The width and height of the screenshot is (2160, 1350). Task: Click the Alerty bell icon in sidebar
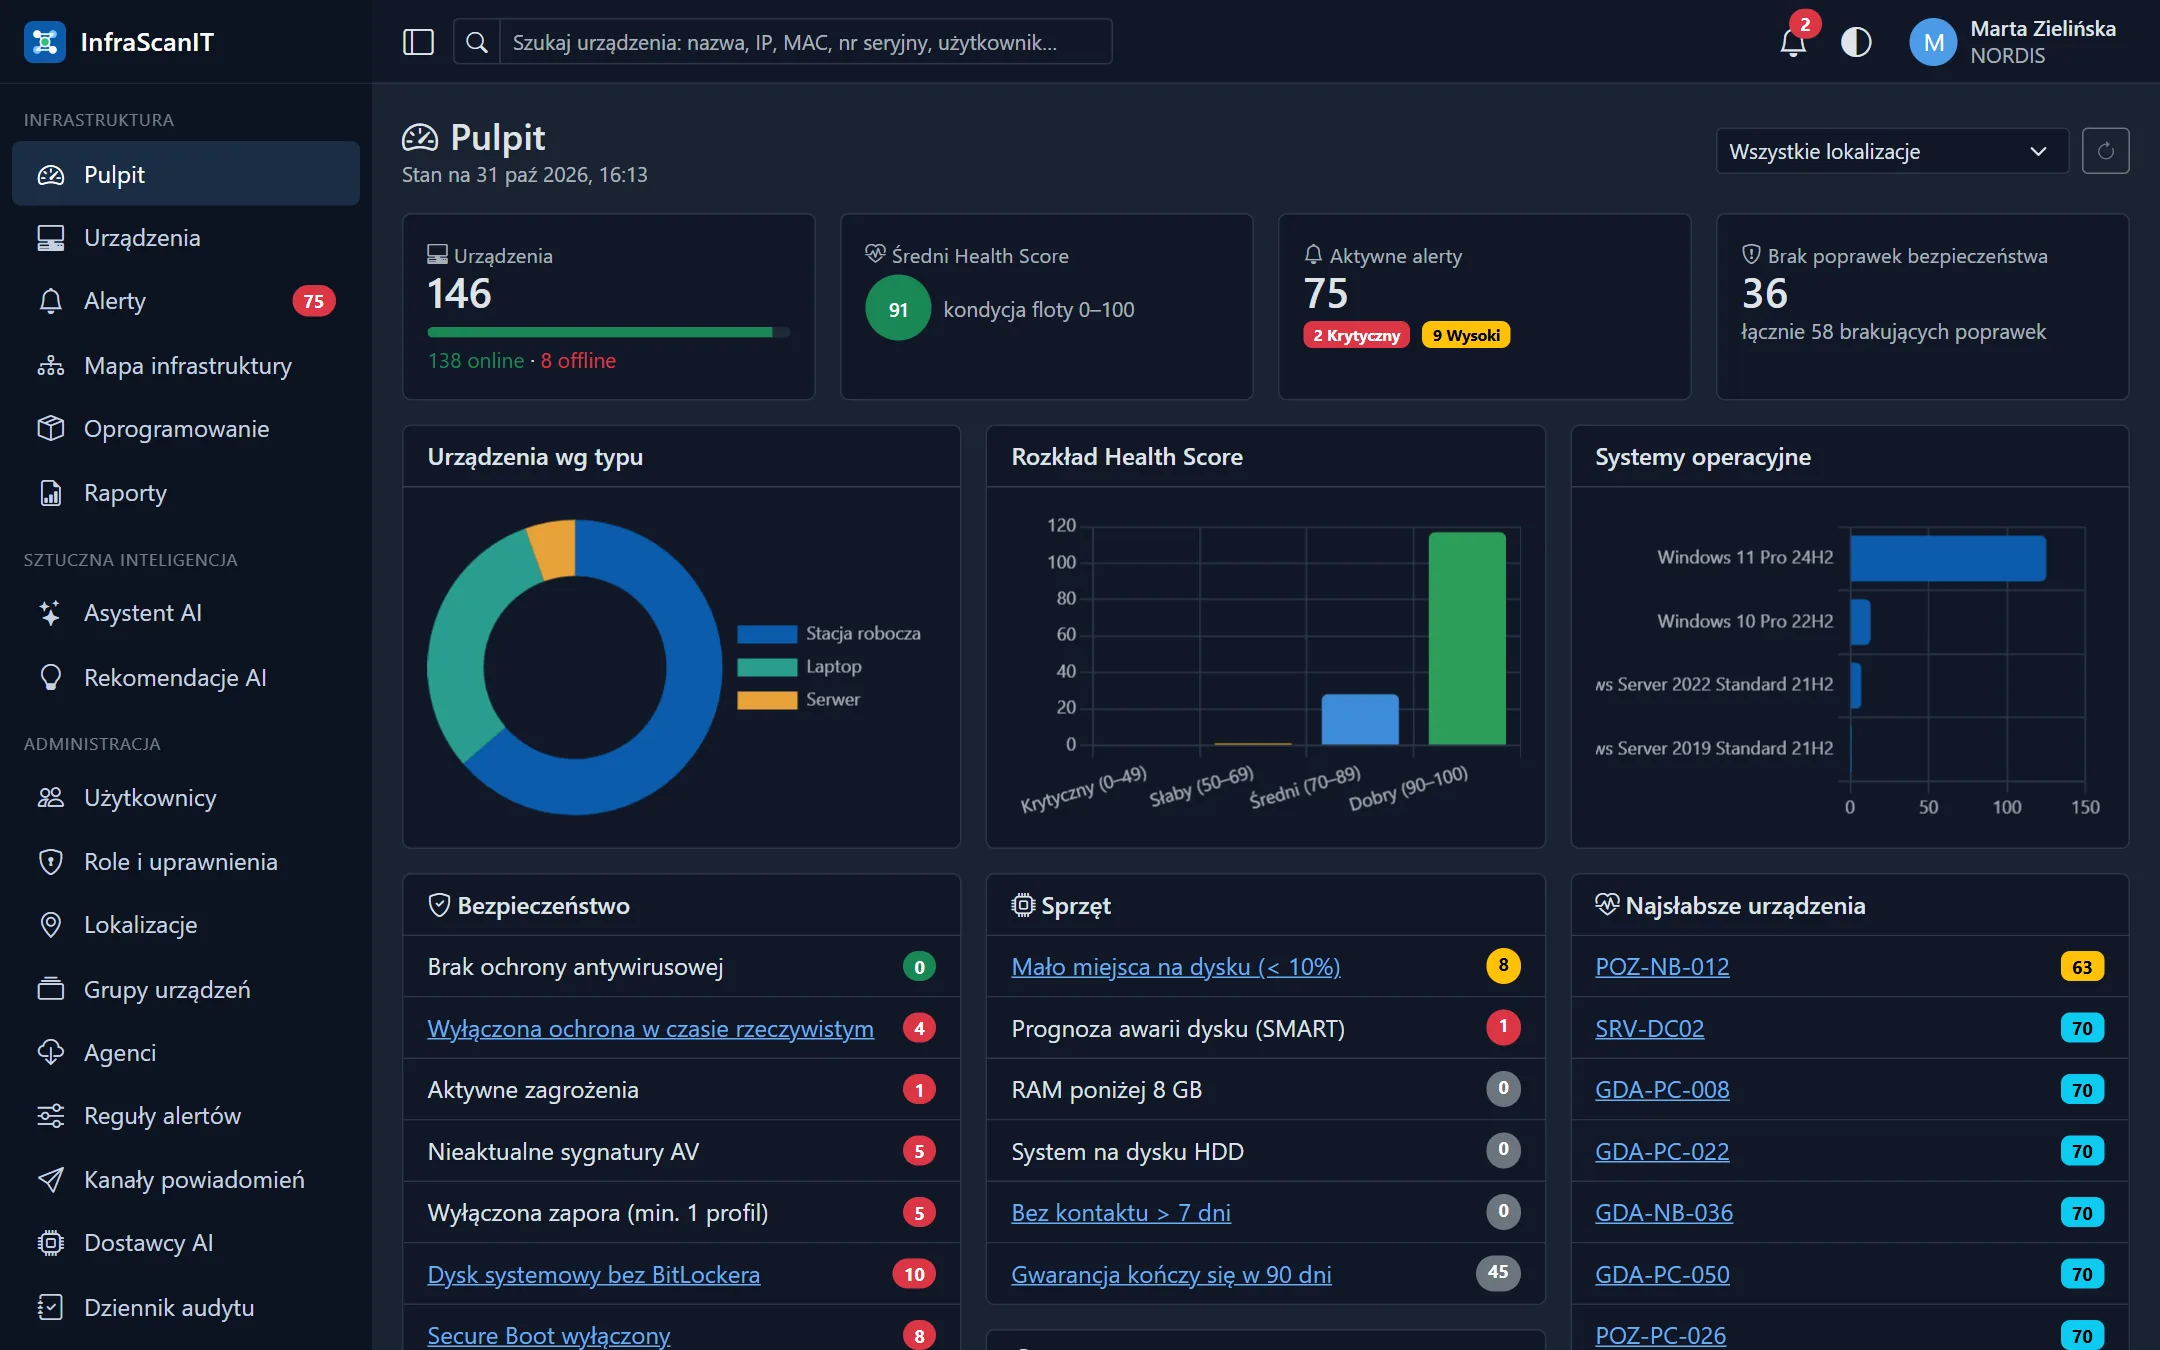51,301
